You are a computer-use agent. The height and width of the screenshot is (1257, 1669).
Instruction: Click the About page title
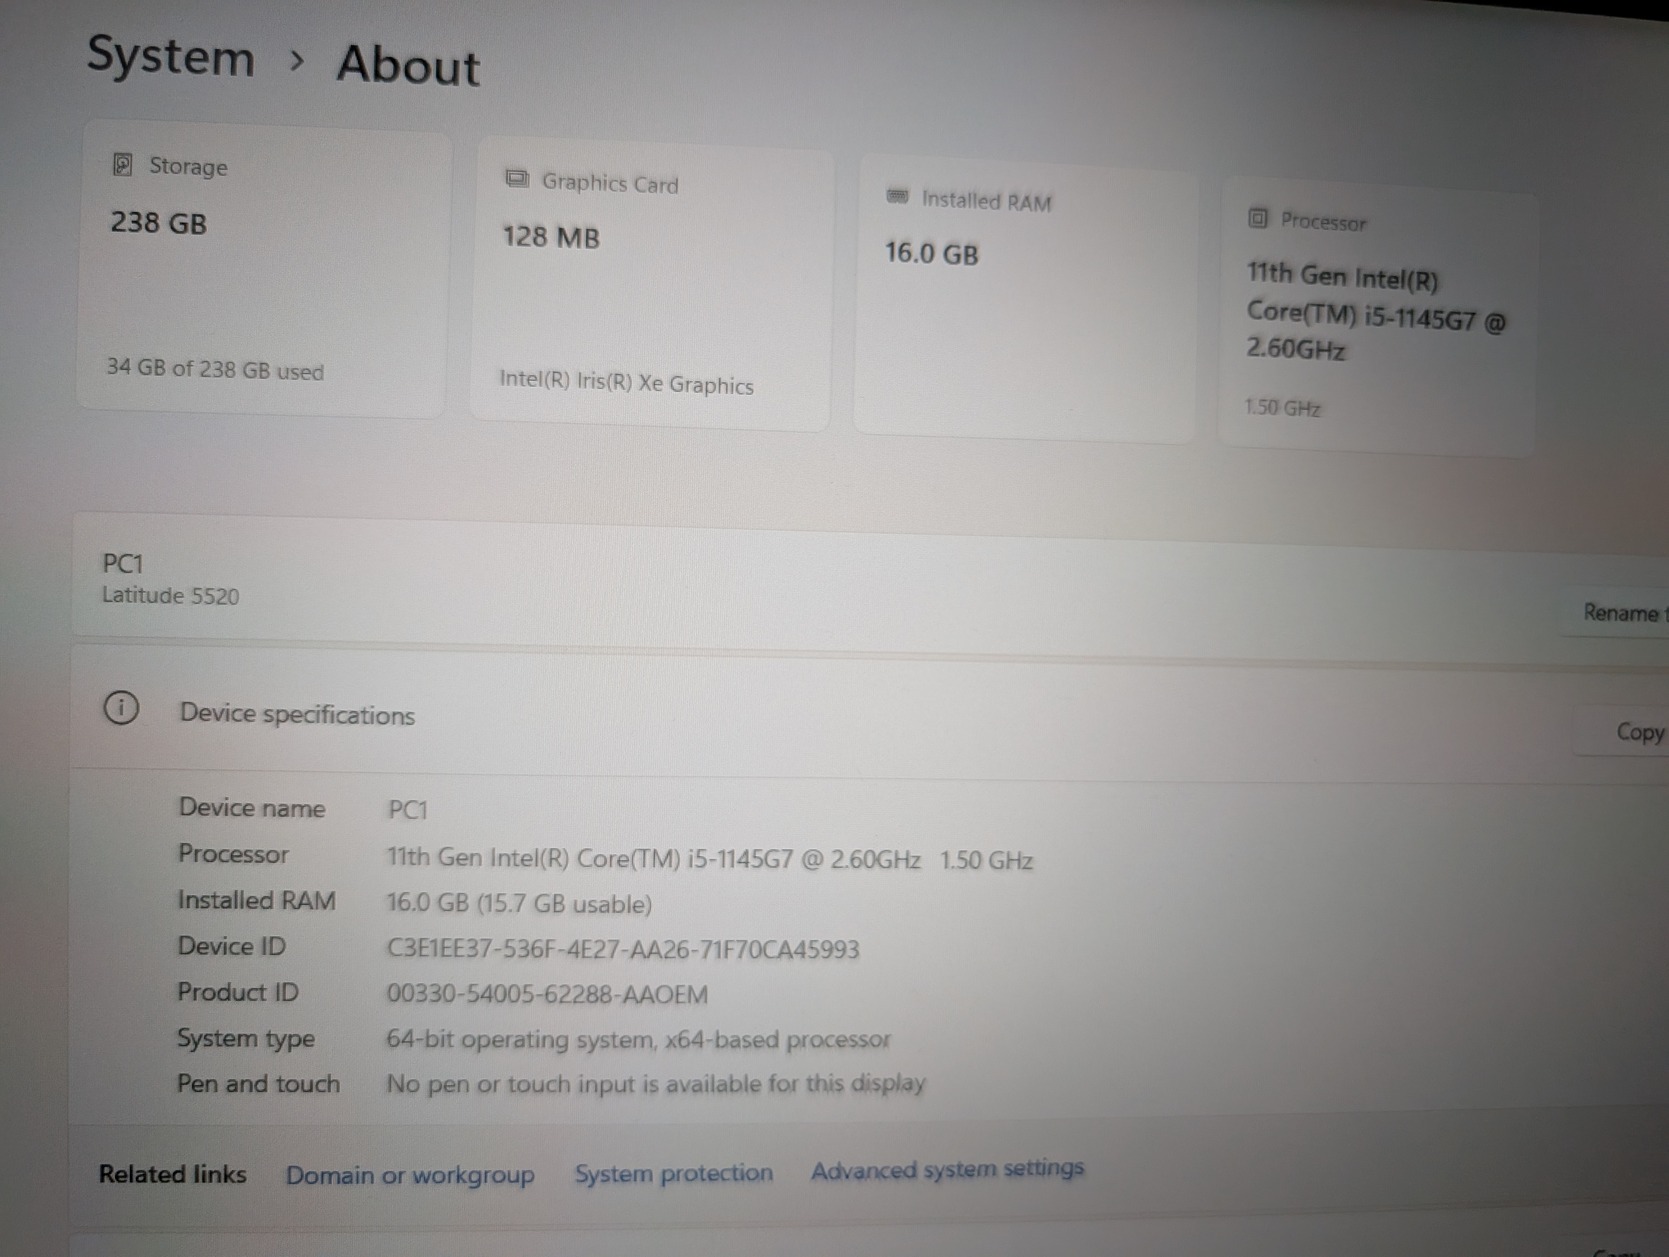(x=408, y=65)
